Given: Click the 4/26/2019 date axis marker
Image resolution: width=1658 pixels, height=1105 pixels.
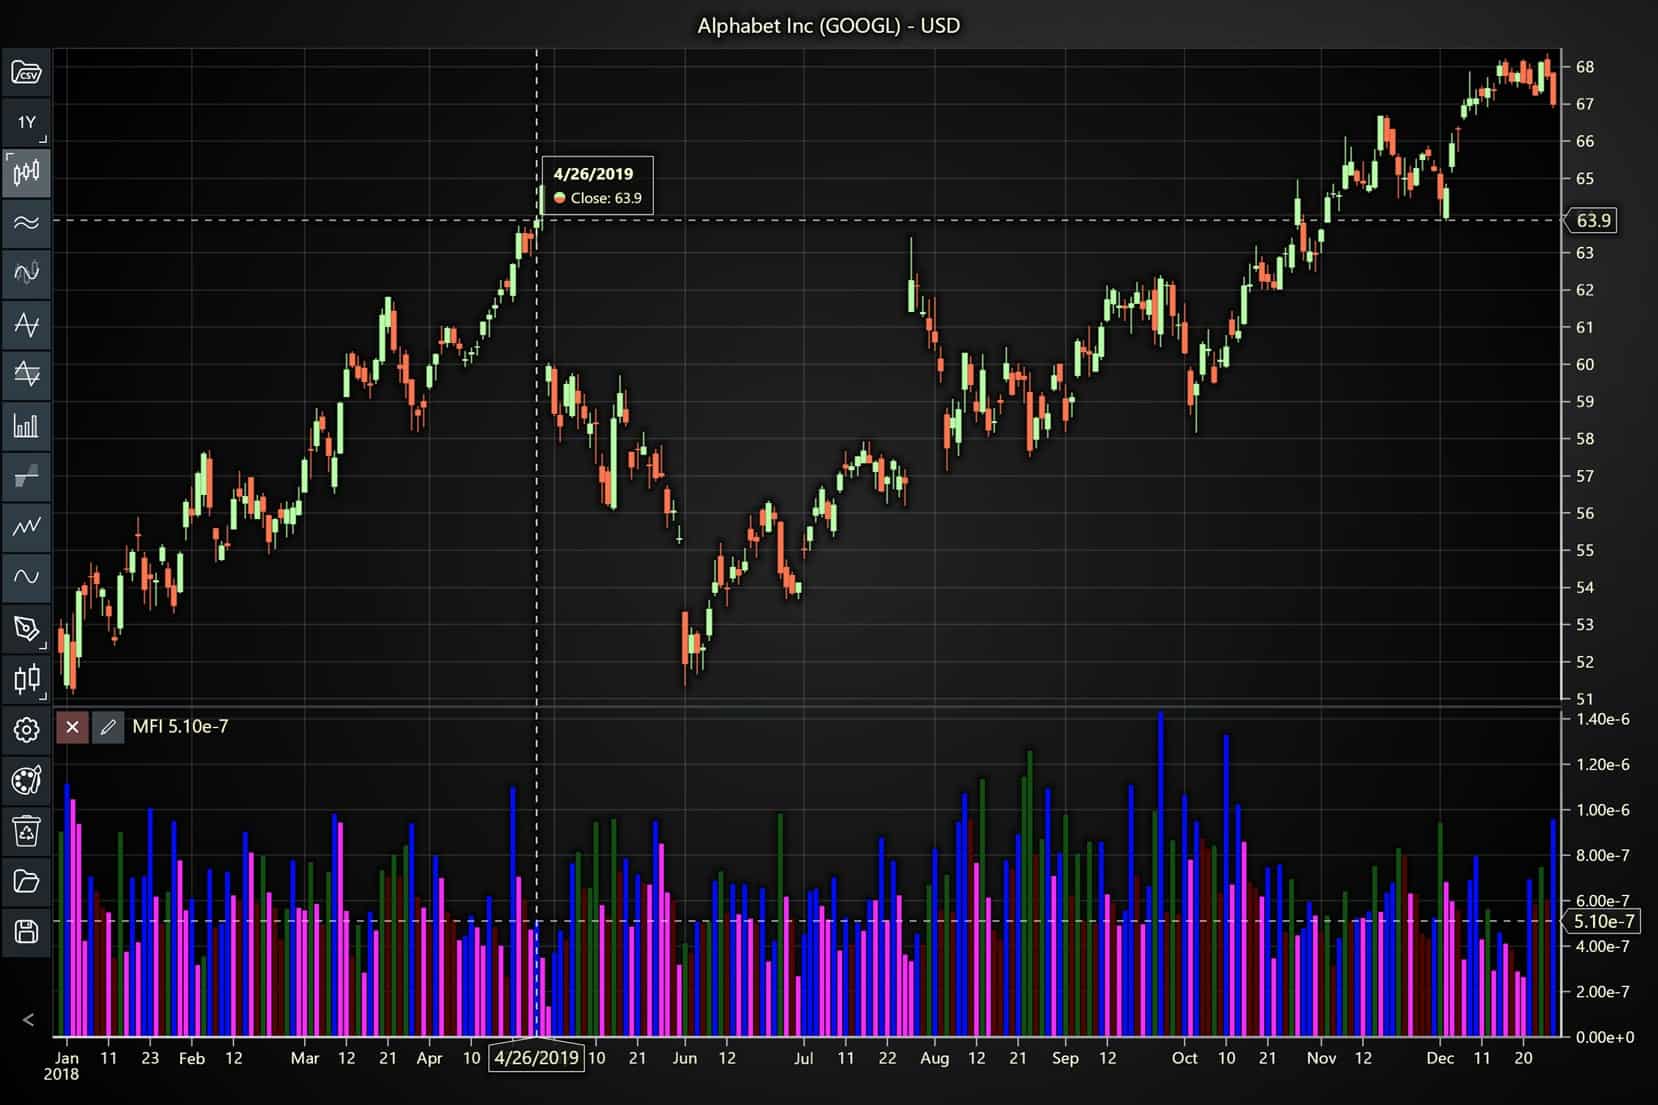Looking at the screenshot, I should (x=536, y=1057).
